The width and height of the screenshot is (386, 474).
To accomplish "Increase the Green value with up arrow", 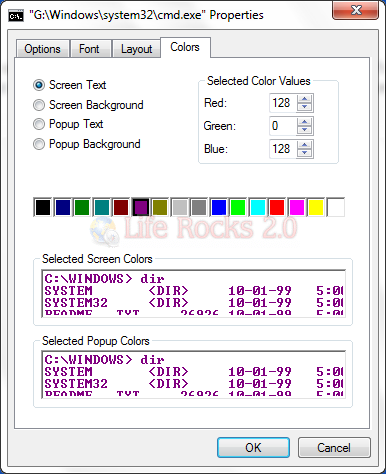I will point(304,122).
